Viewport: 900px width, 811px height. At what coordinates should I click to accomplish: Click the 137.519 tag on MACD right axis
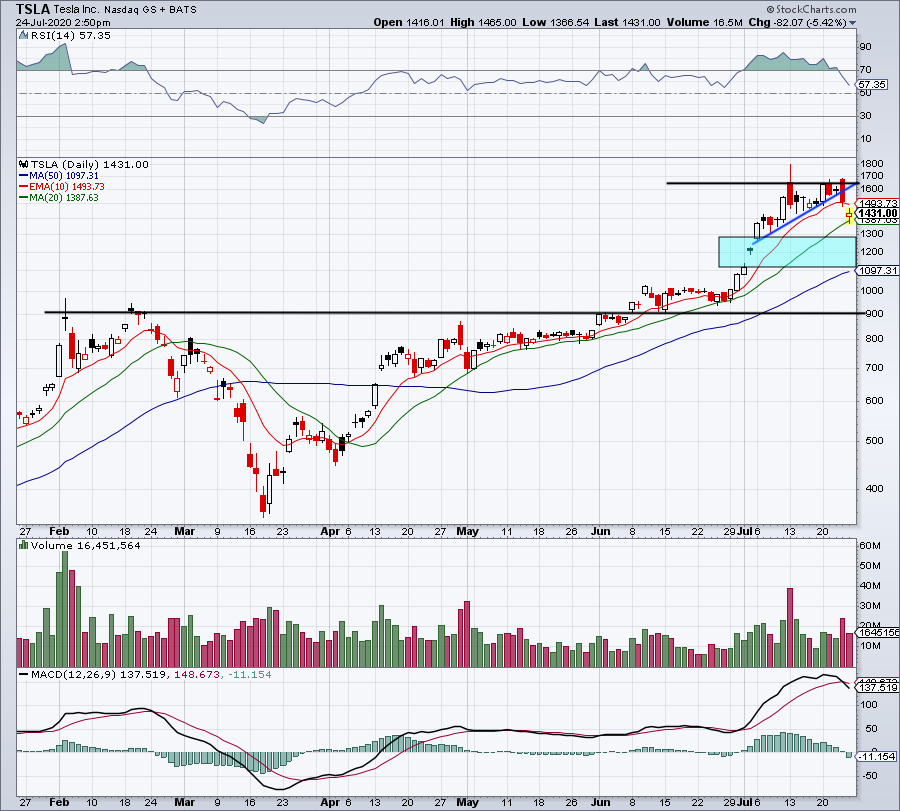pyautogui.click(x=877, y=688)
